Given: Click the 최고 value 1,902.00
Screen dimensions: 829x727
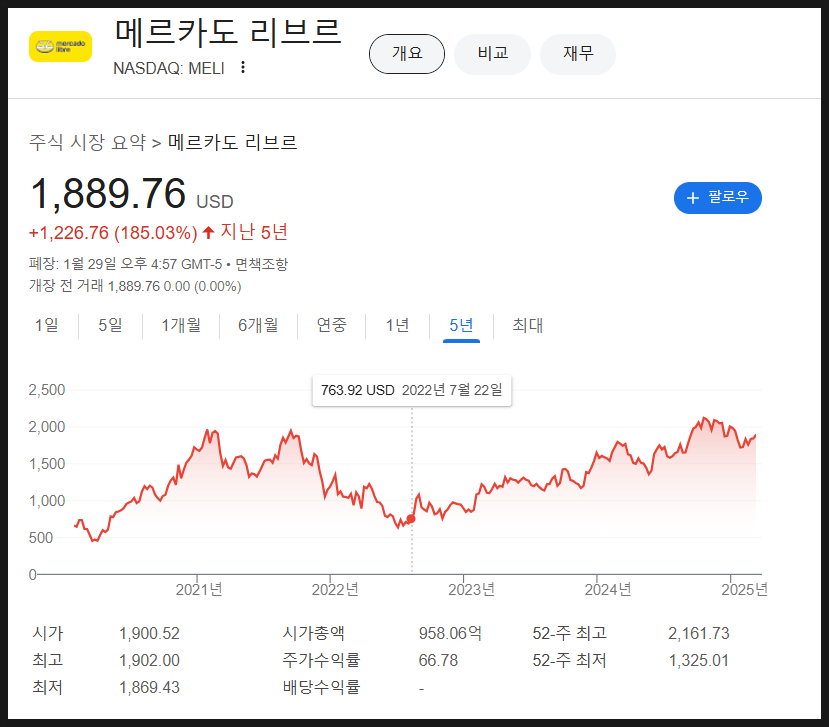Looking at the screenshot, I should (x=149, y=660).
